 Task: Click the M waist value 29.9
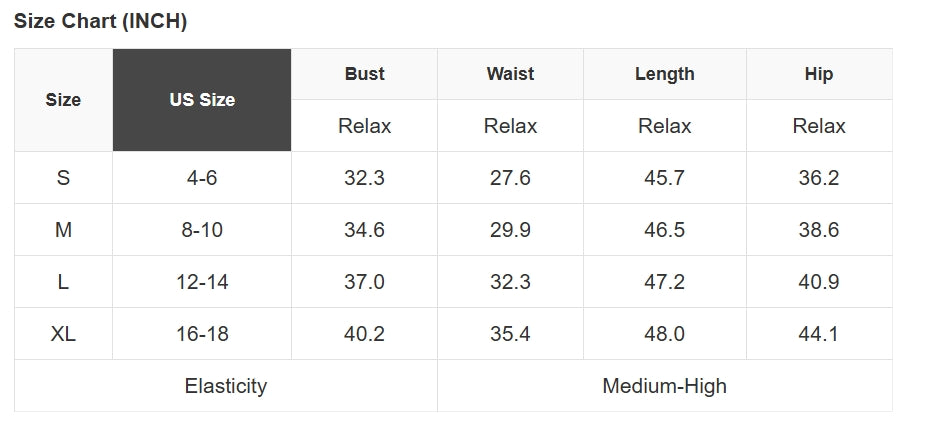[510, 230]
